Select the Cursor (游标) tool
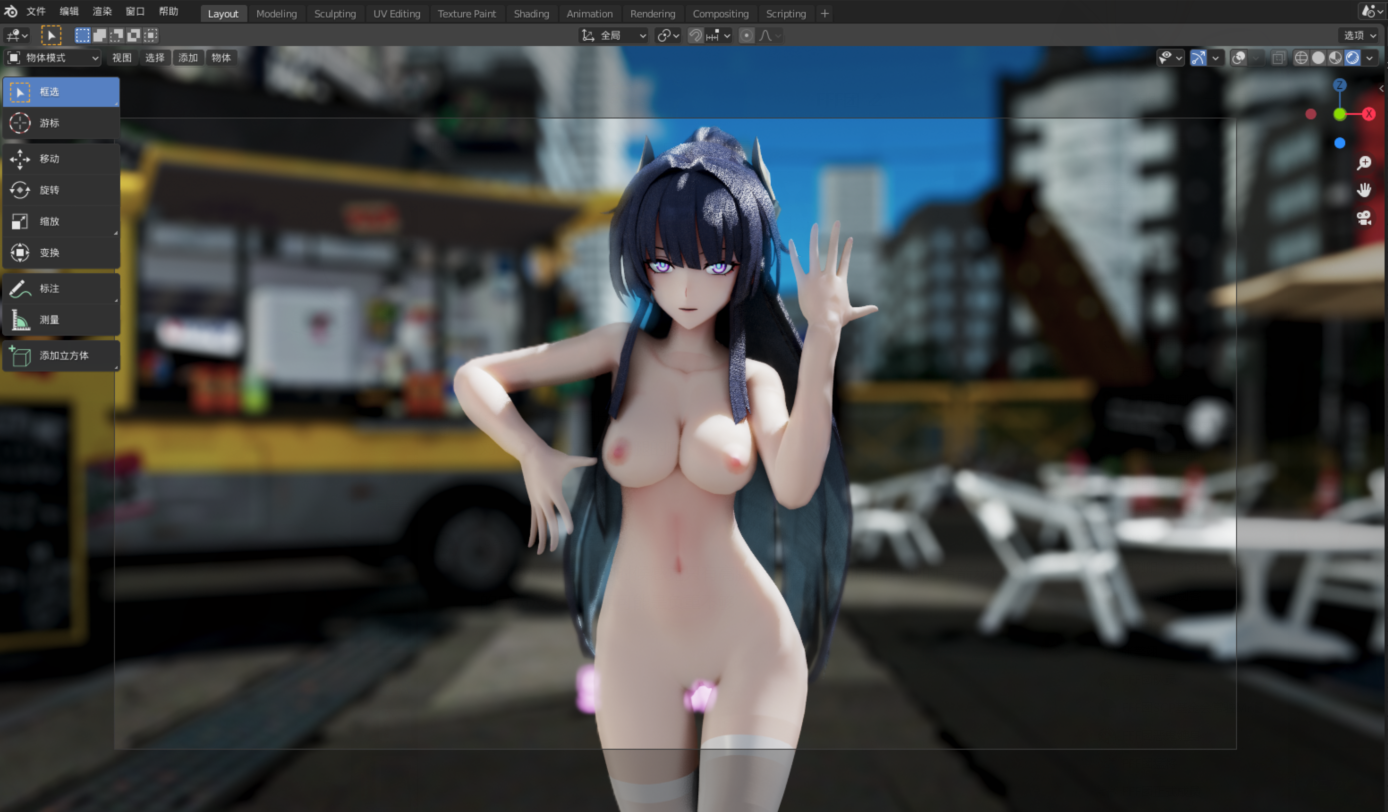 [60, 123]
